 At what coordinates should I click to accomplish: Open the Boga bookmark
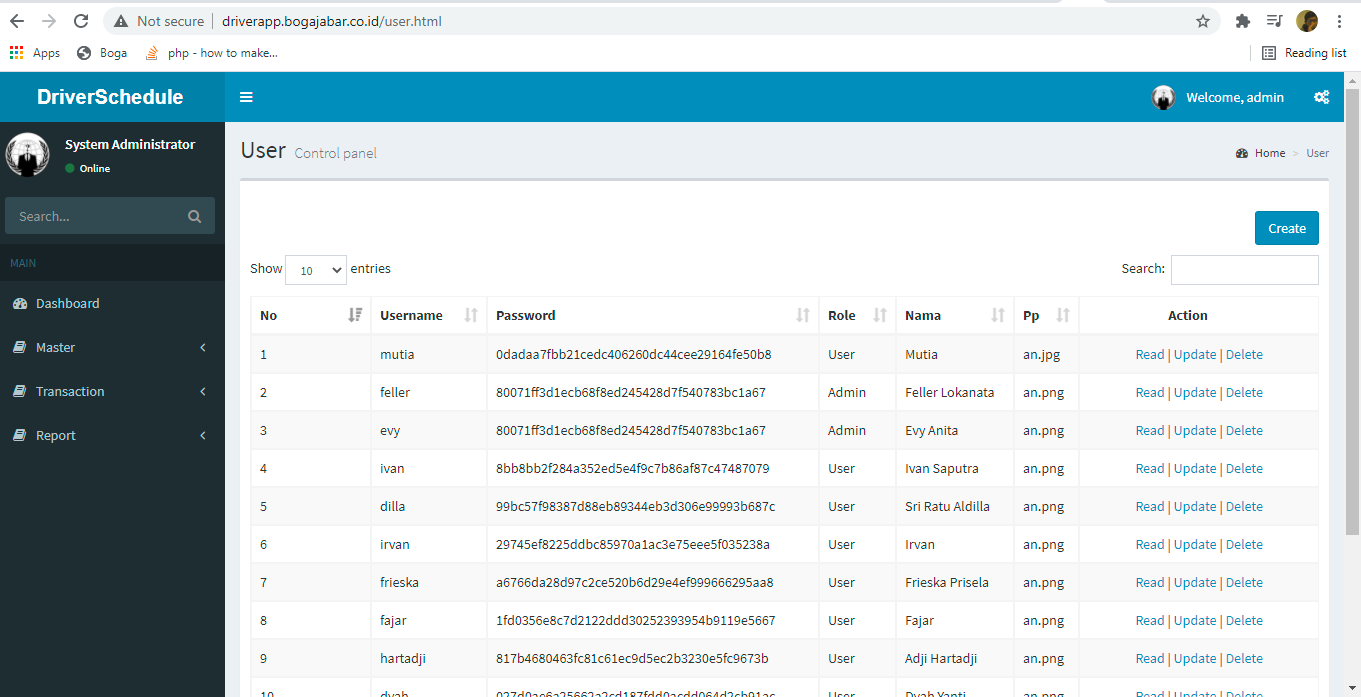click(102, 53)
